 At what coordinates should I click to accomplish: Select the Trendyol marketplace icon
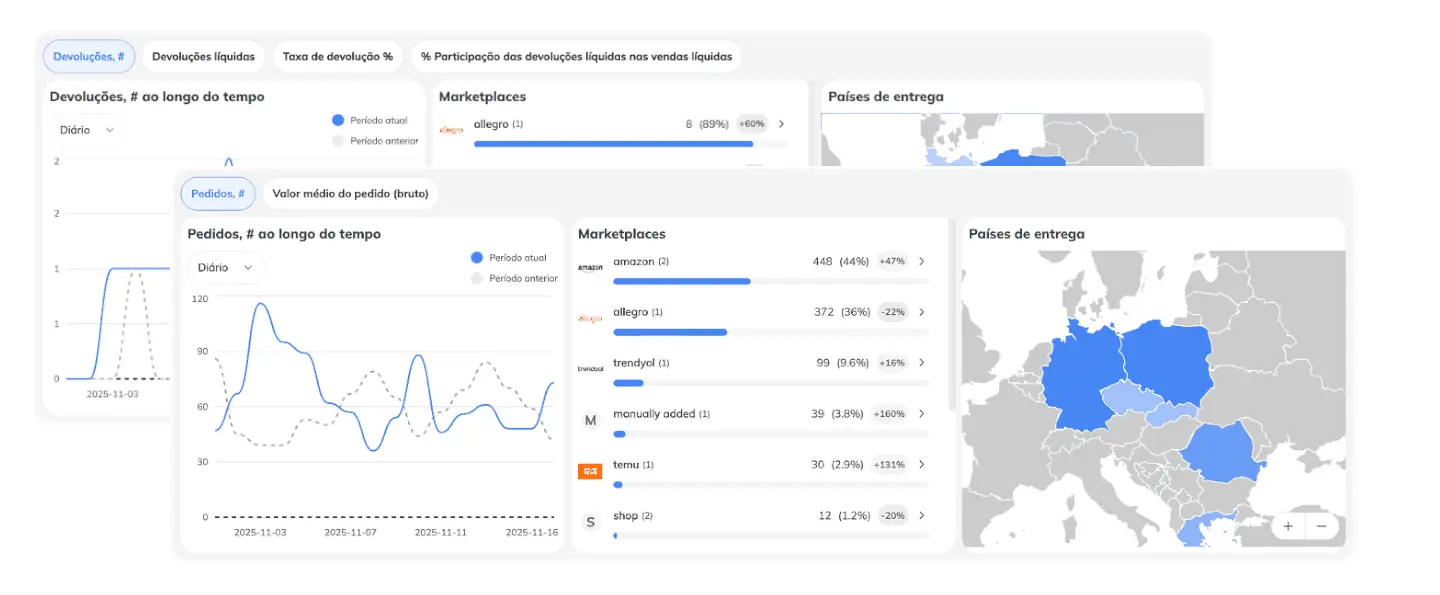click(x=590, y=367)
